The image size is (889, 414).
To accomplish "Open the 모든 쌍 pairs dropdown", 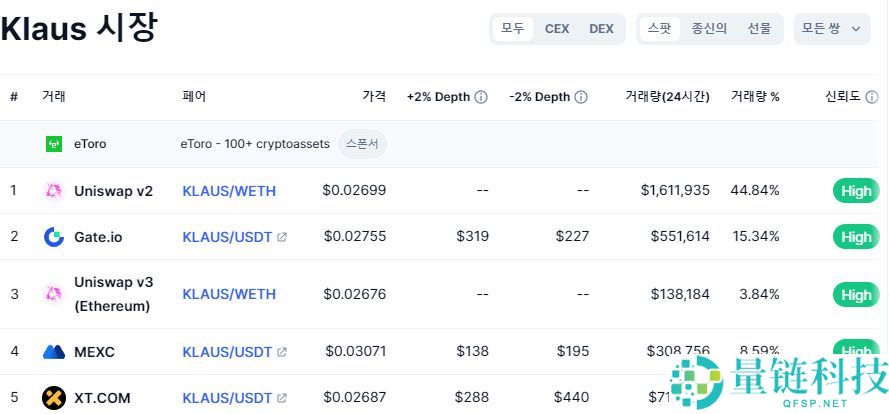I will click(x=831, y=29).
